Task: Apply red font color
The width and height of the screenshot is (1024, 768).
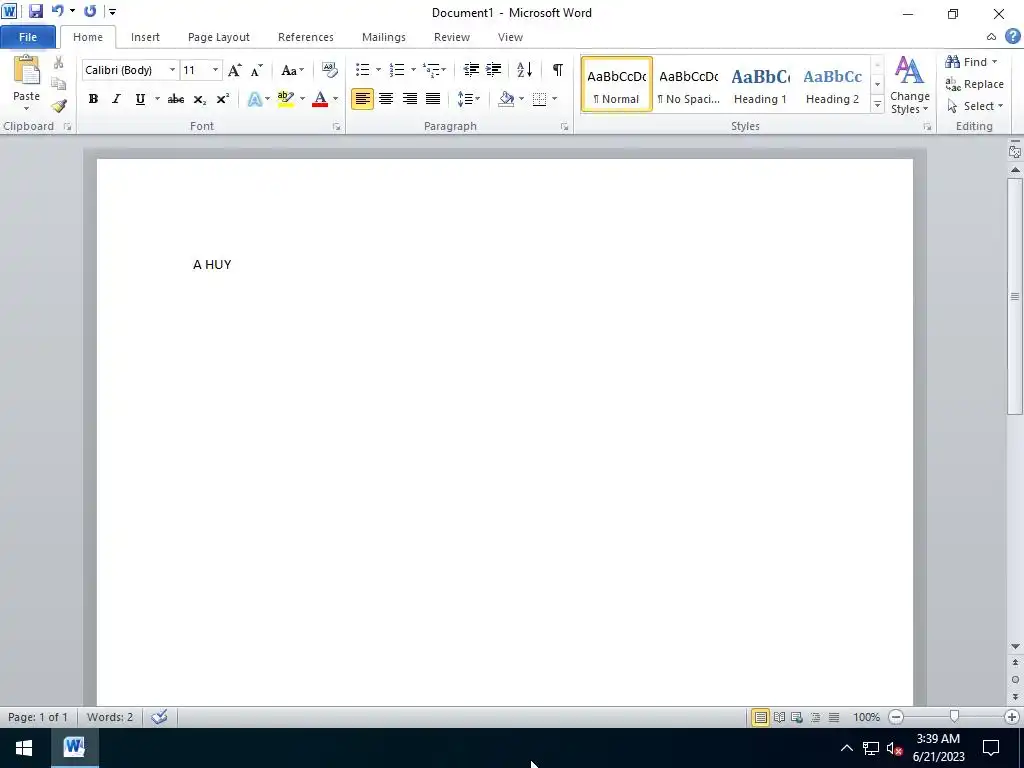Action: click(320, 99)
